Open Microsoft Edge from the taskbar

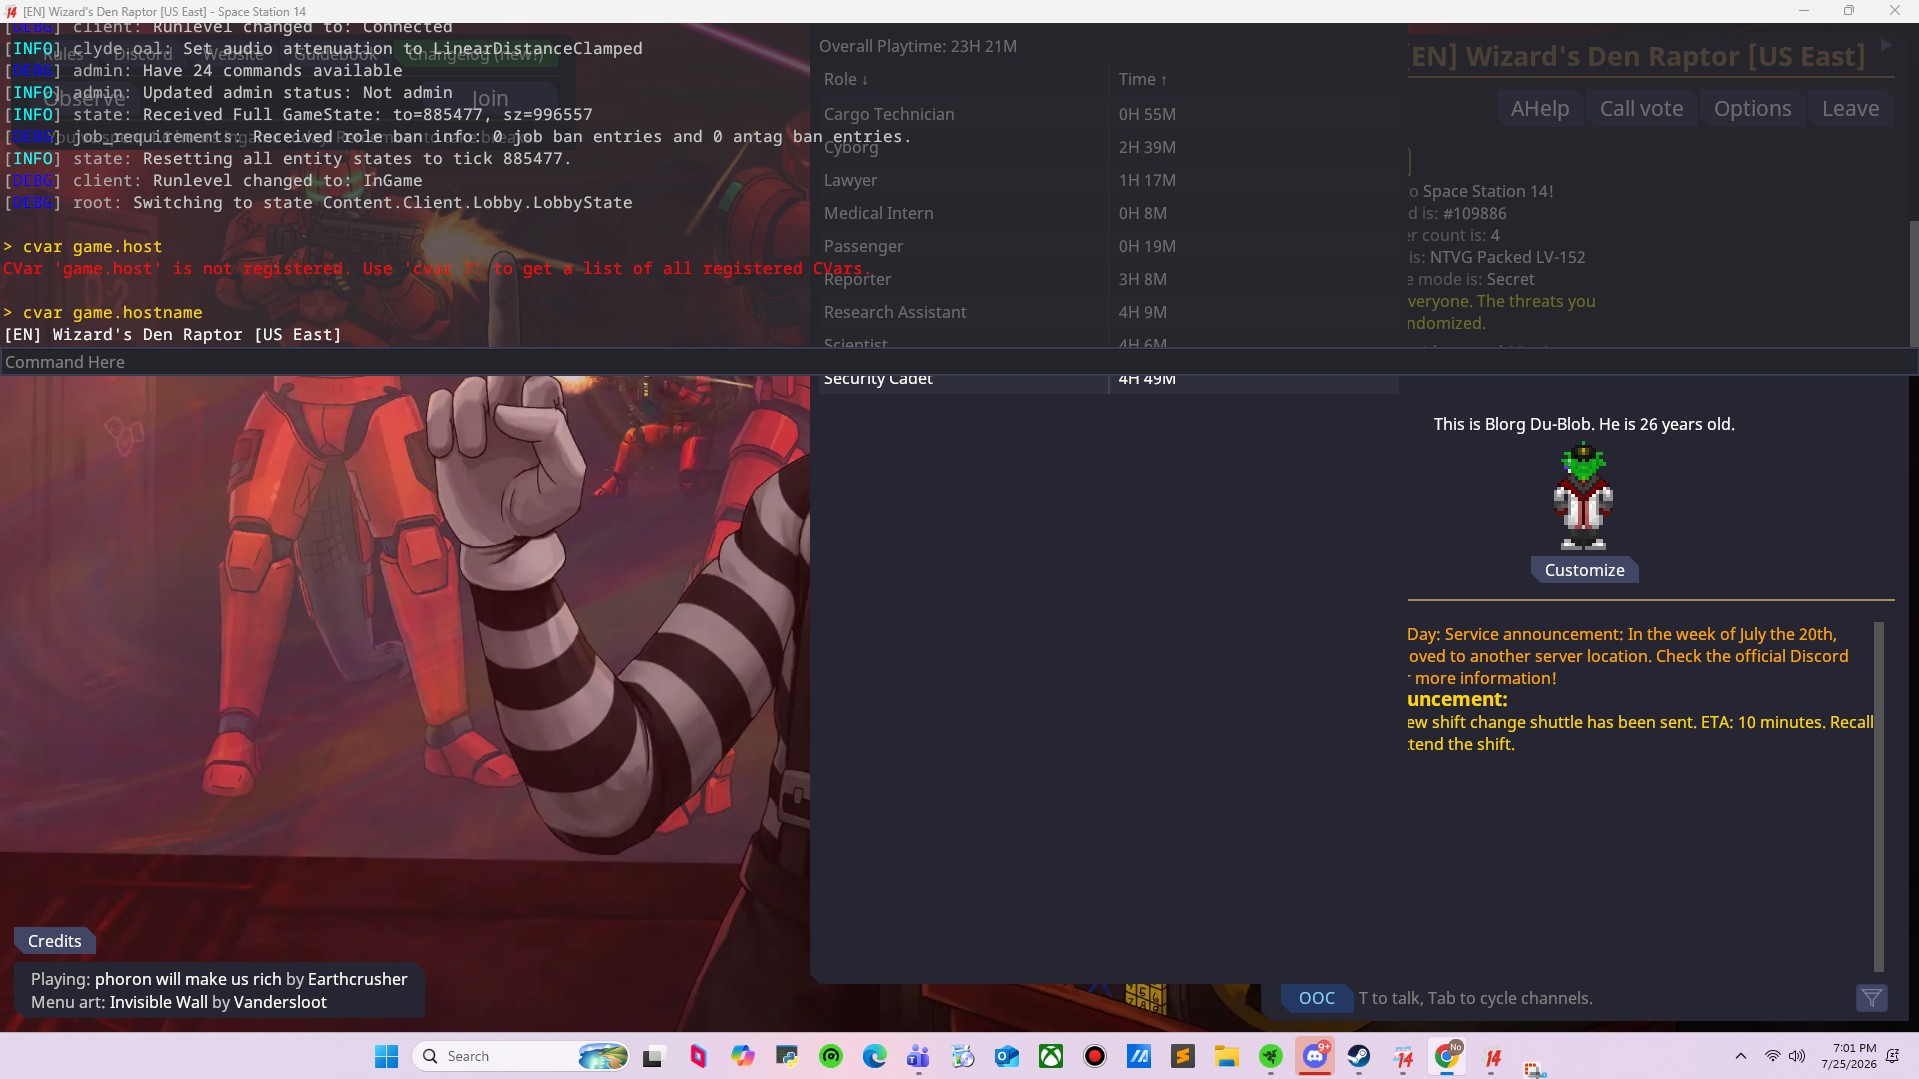[x=875, y=1056]
